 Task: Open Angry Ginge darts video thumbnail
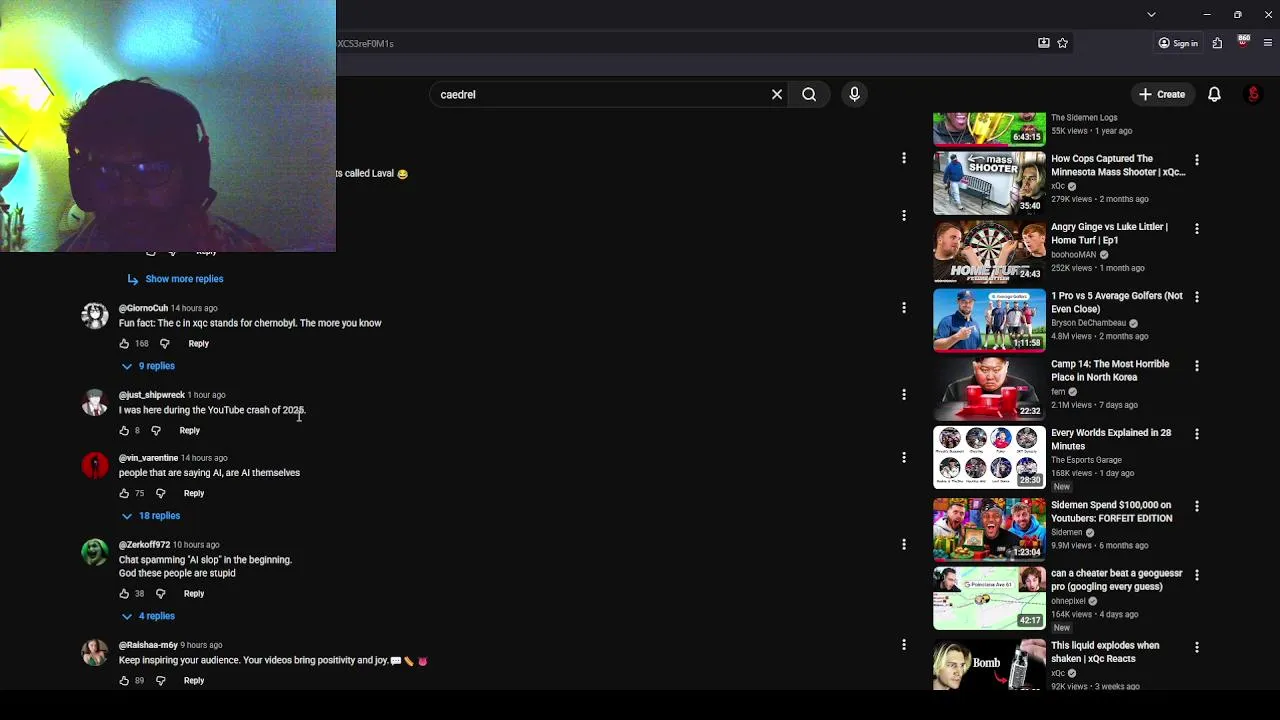[989, 252]
